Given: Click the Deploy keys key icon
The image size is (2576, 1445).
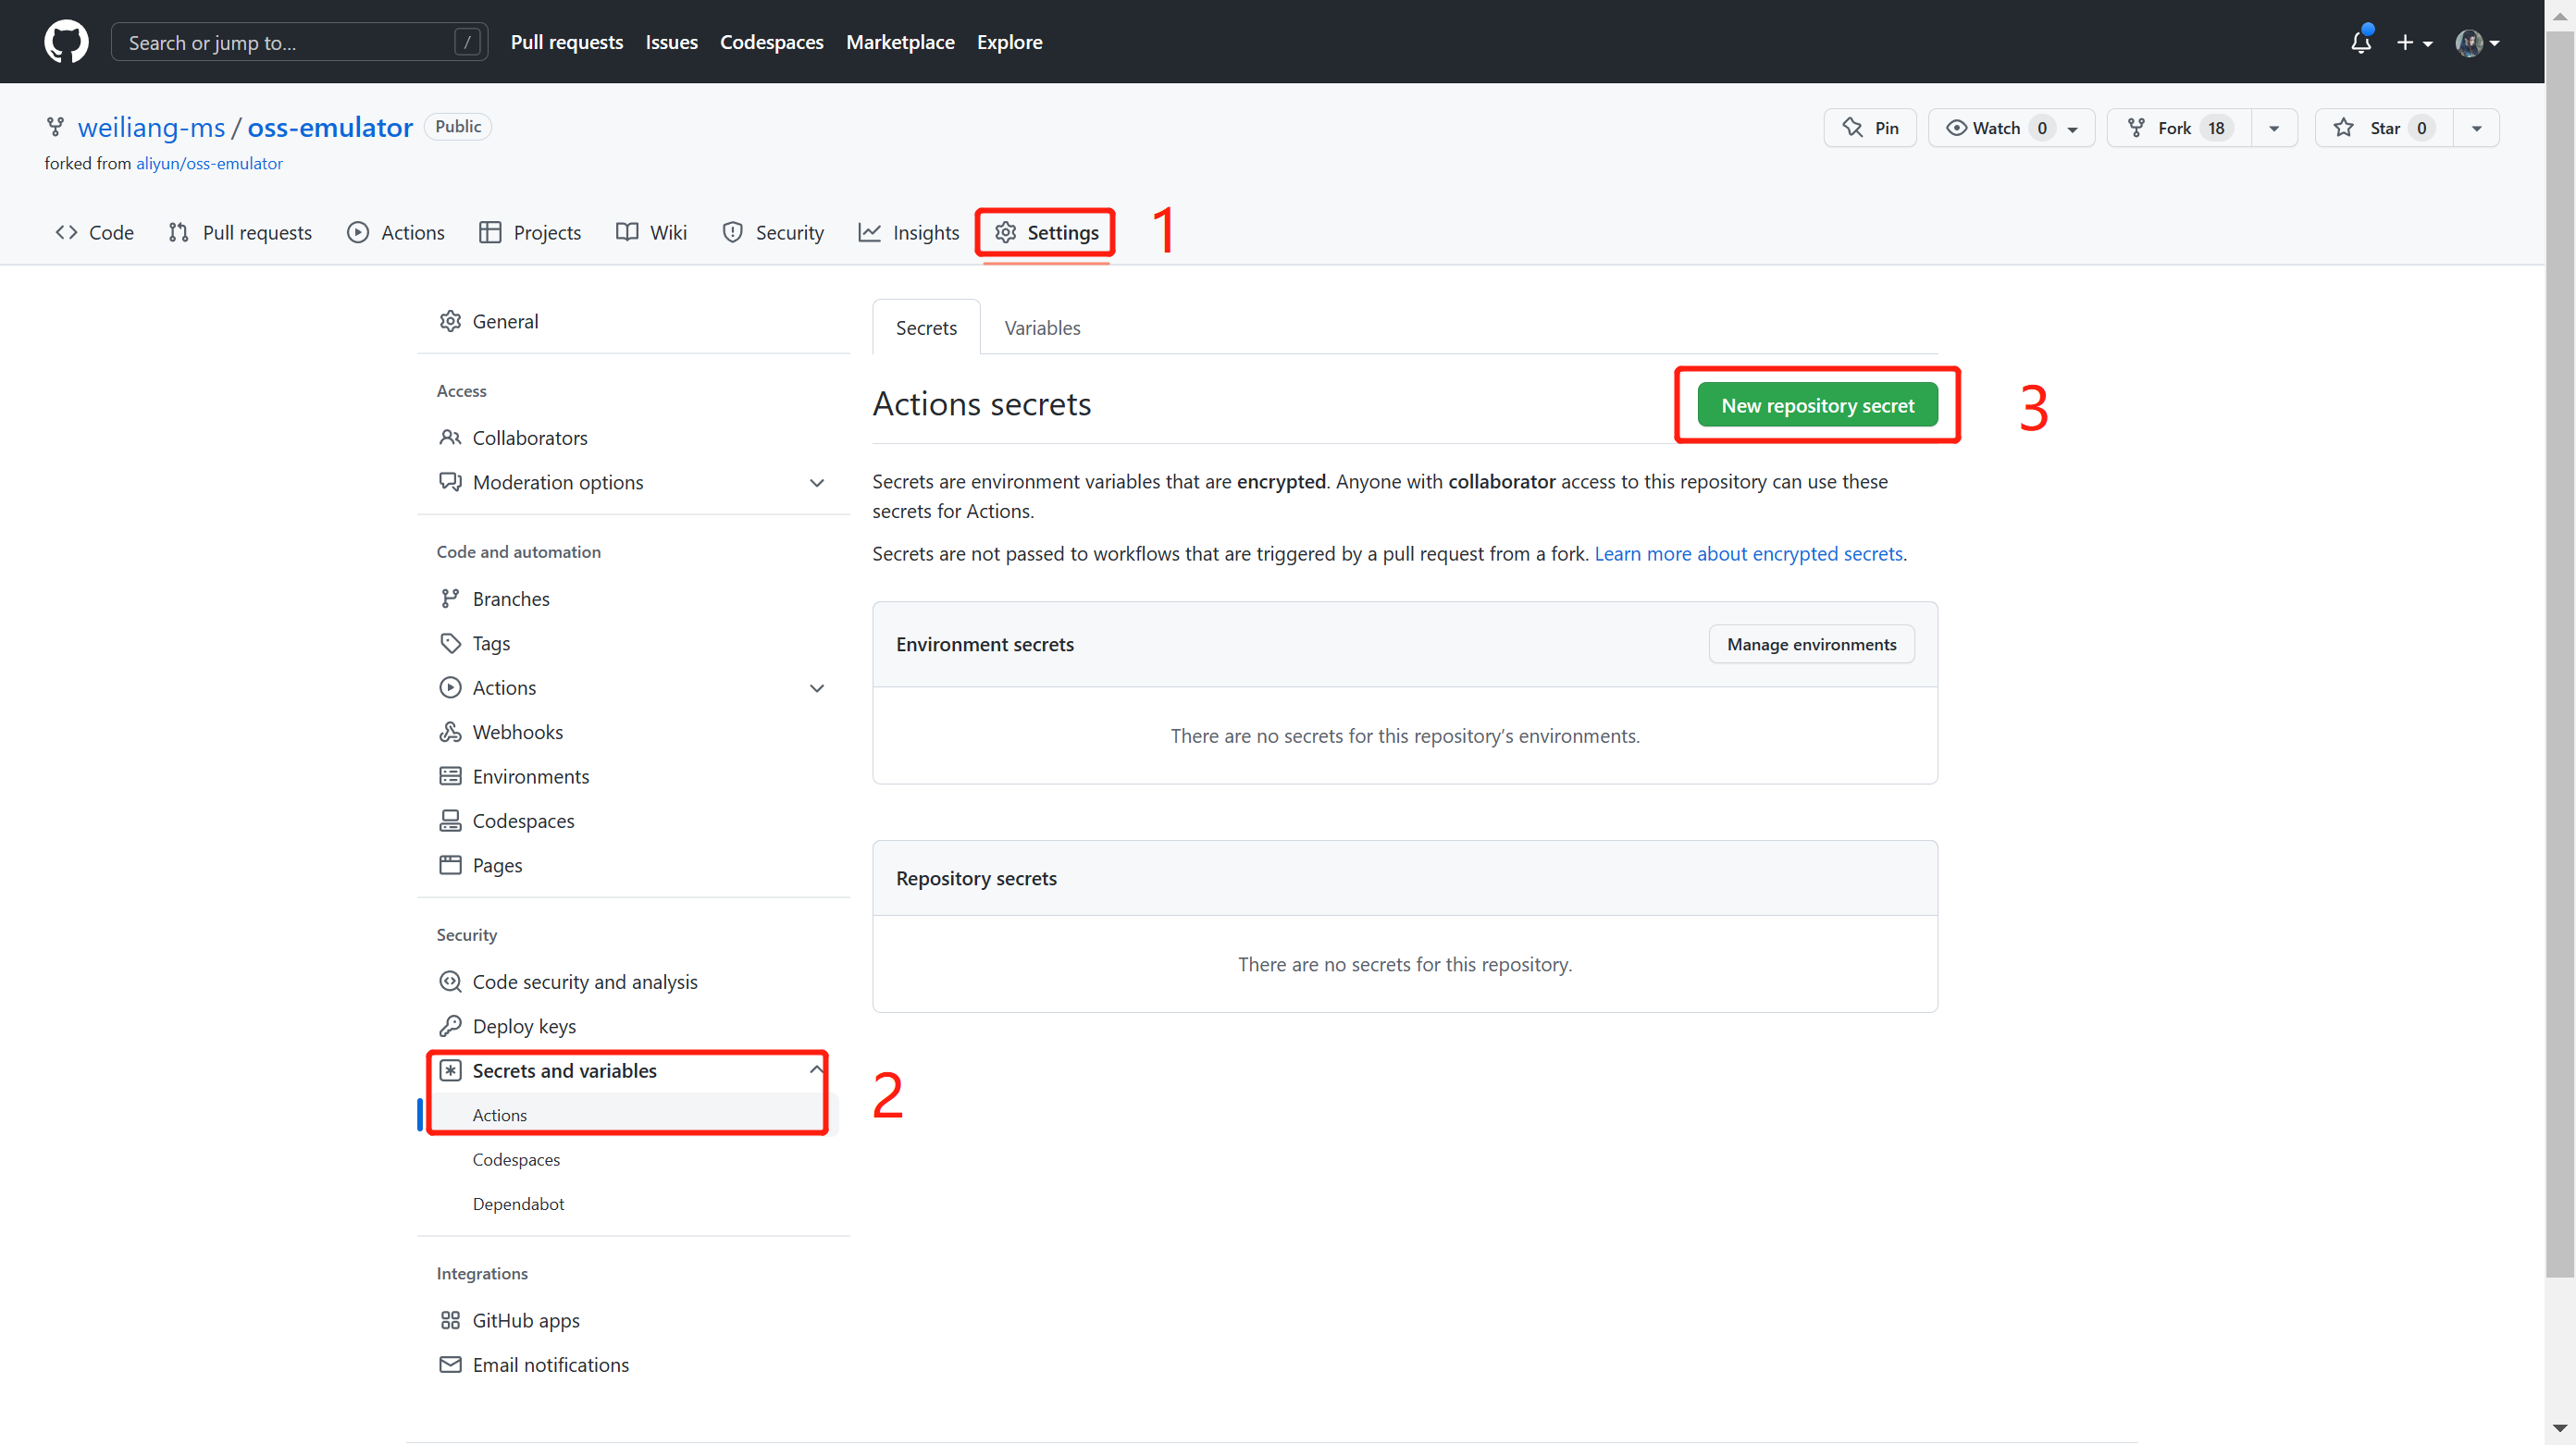Looking at the screenshot, I should point(450,1026).
